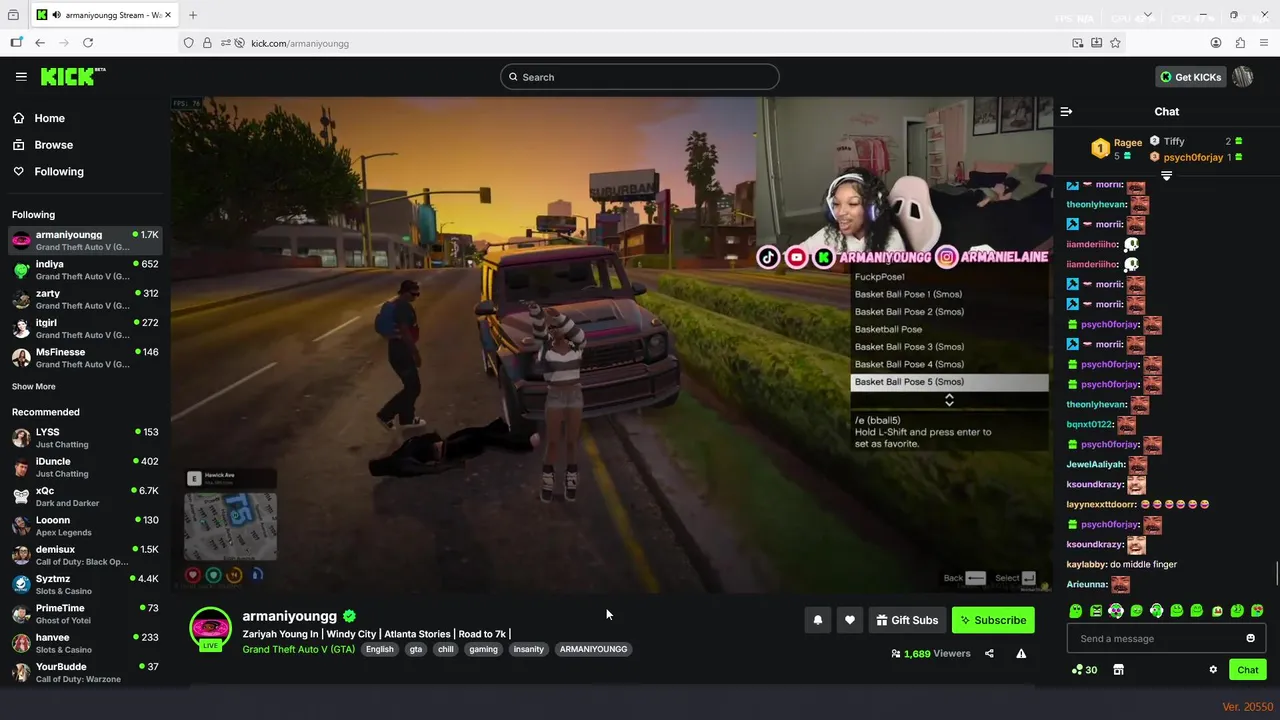The image size is (1280, 720).
Task: Mute the tab via speaker icon
Action: click(56, 15)
